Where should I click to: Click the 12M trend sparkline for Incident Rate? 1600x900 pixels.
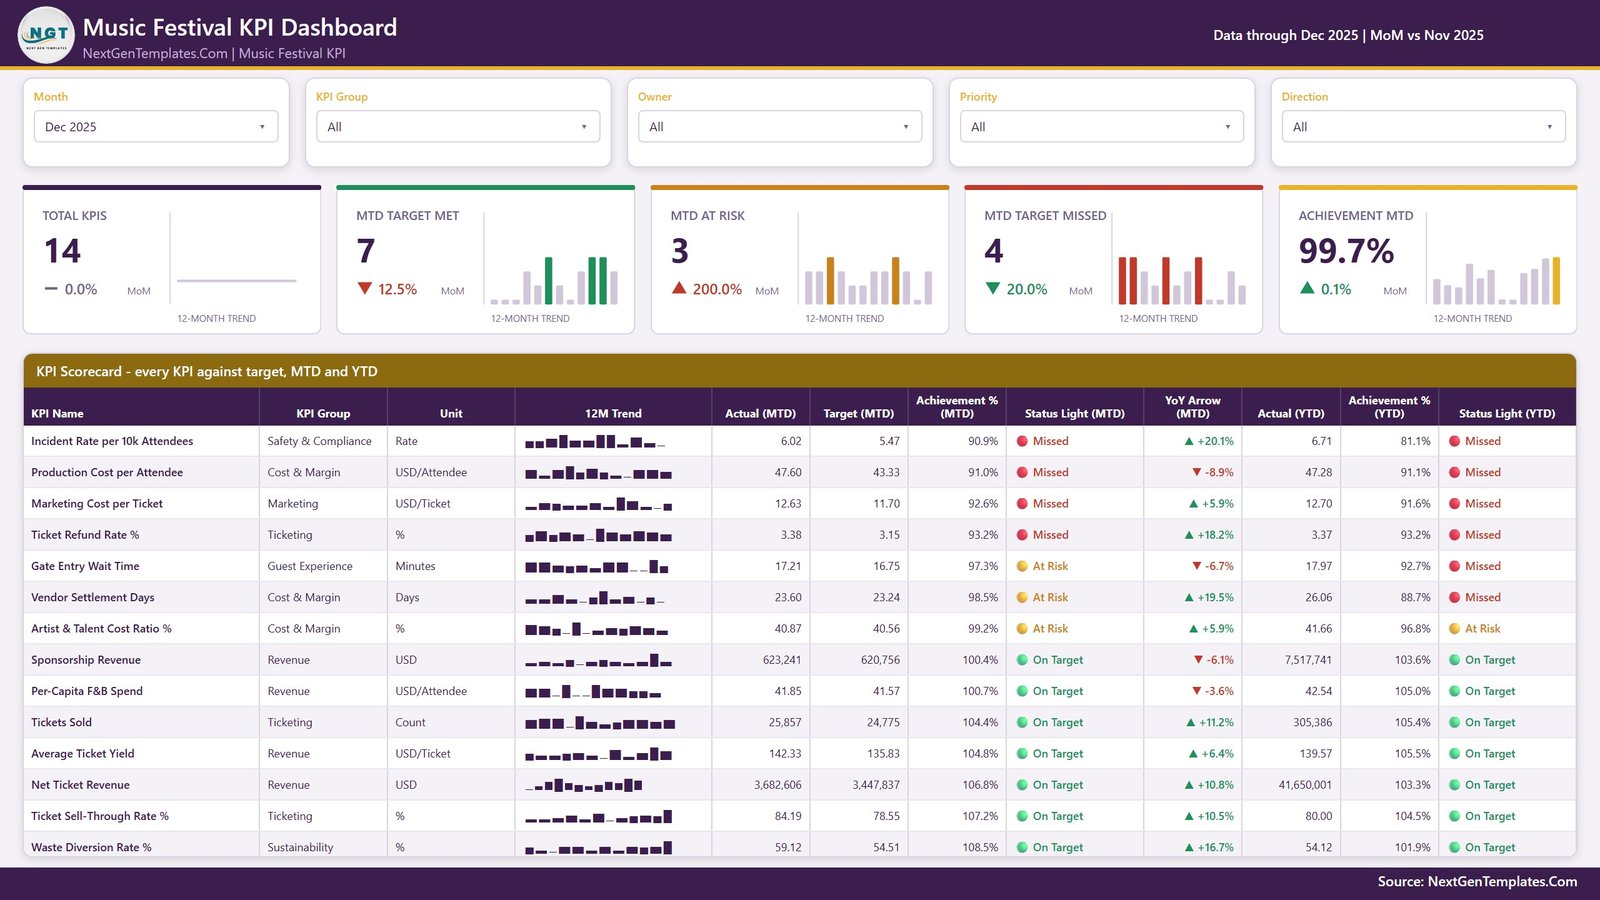pyautogui.click(x=596, y=441)
